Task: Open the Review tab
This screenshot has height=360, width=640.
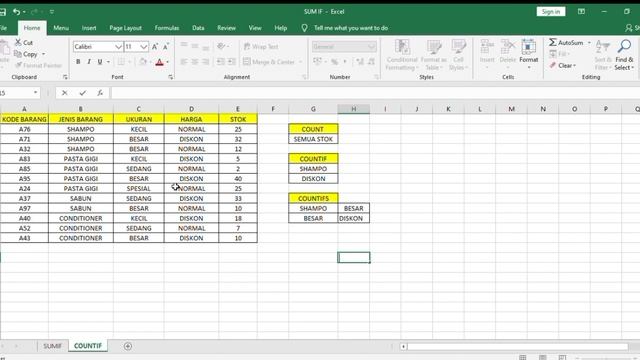Action: 226,28
